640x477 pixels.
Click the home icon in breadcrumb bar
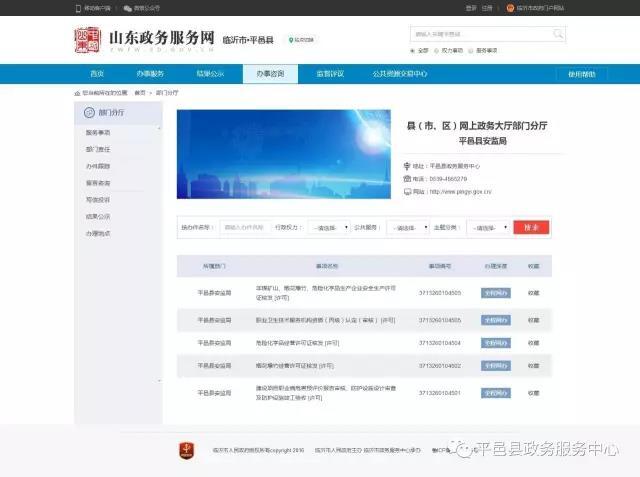click(x=78, y=92)
